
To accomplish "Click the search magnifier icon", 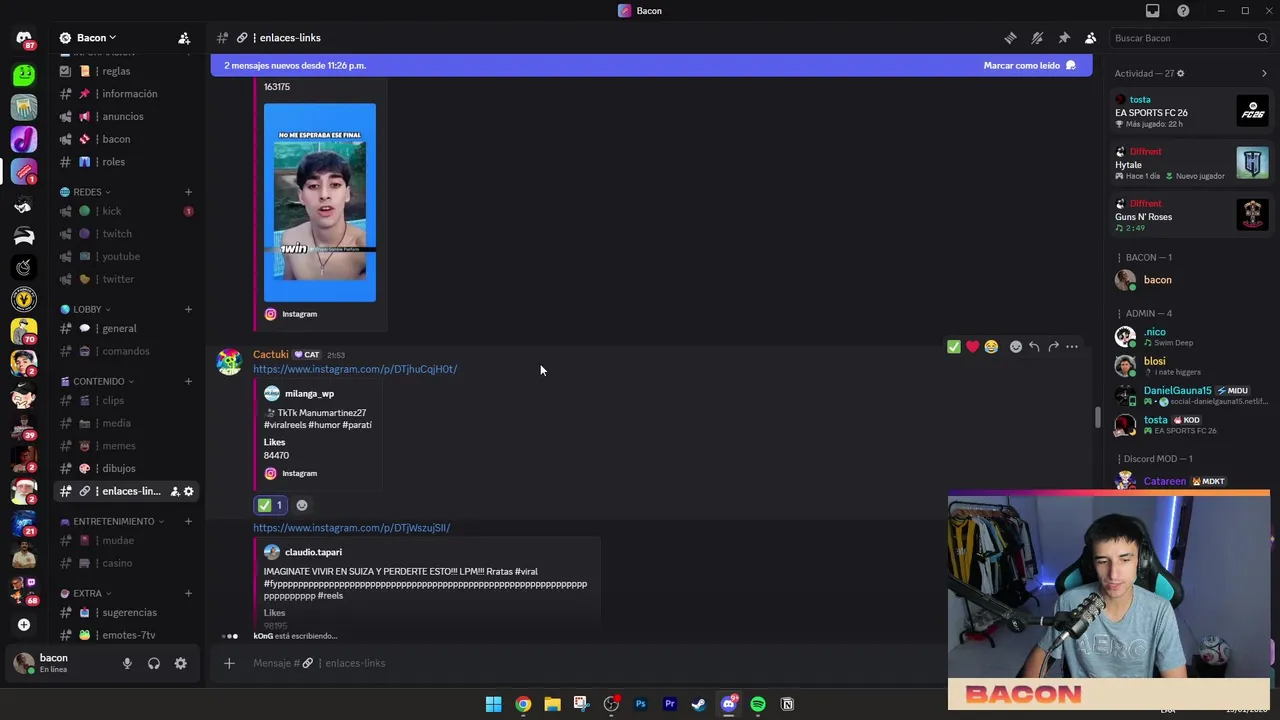I will [x=1263, y=38].
